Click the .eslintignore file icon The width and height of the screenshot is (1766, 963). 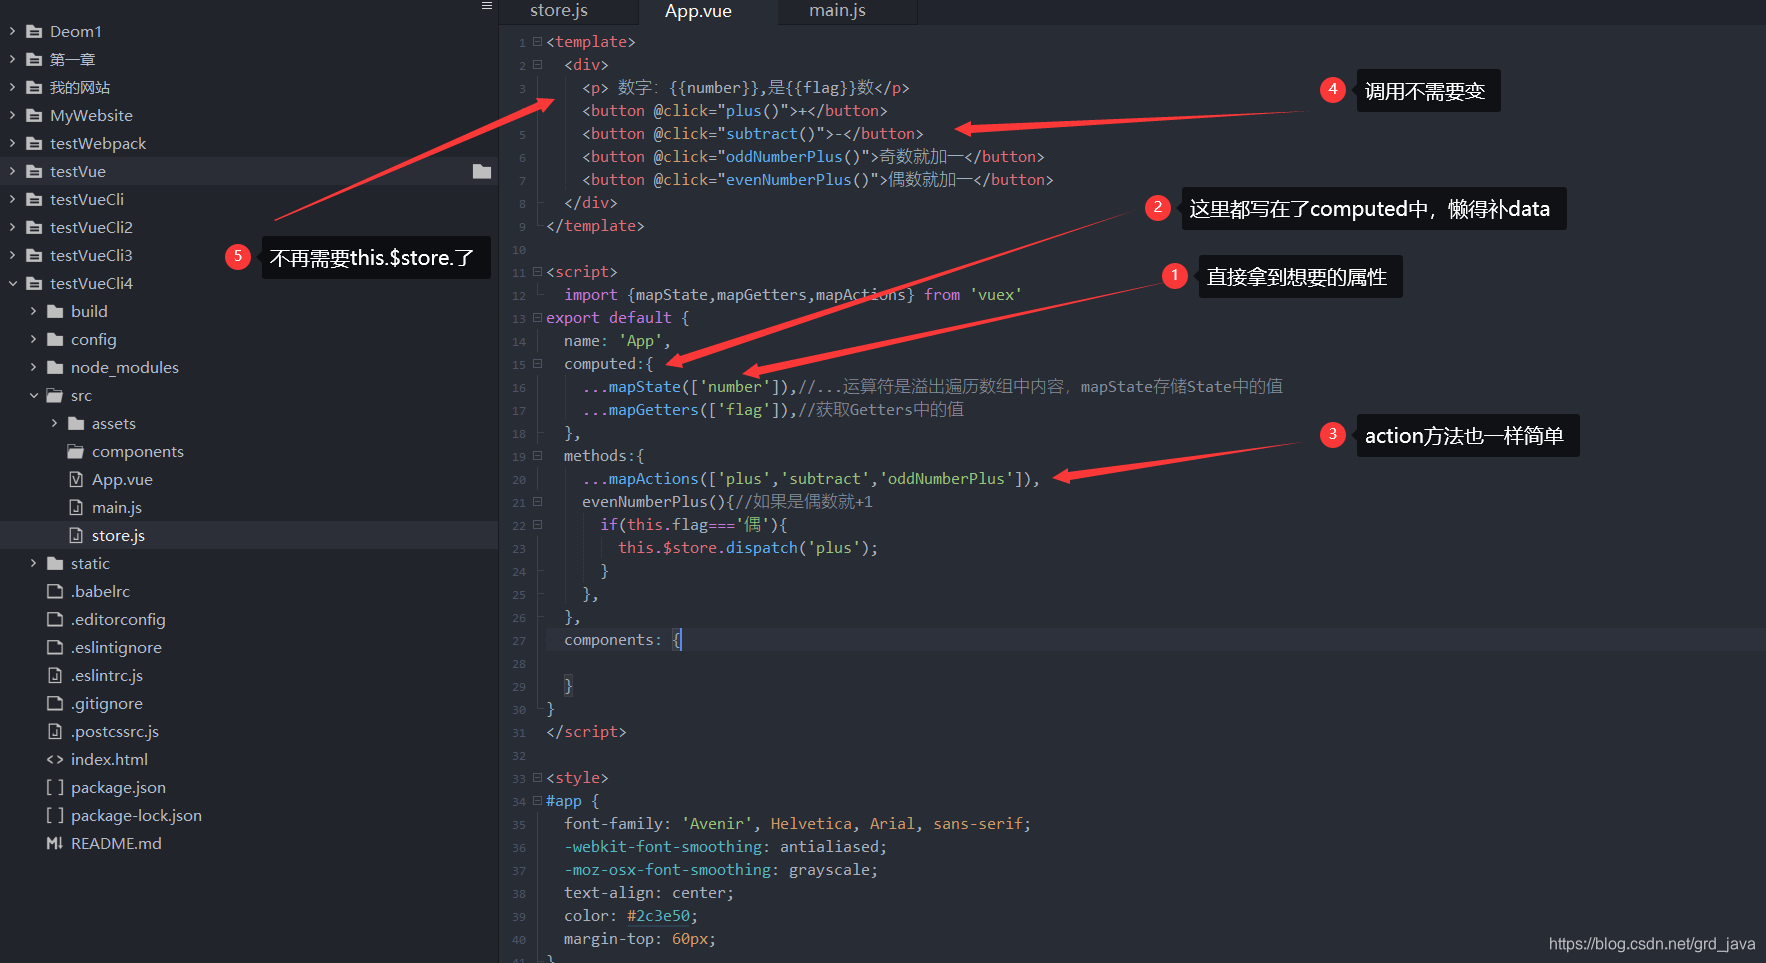(x=55, y=648)
